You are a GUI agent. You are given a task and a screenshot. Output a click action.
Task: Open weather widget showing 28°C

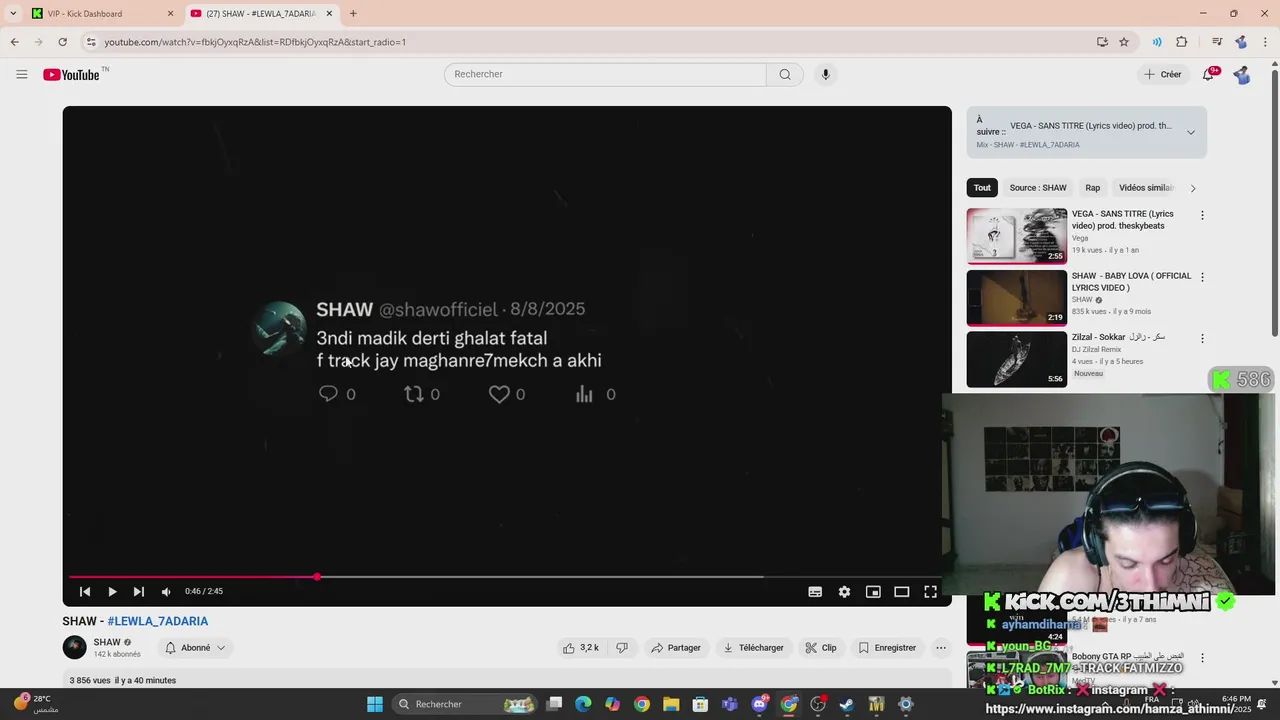coord(35,704)
